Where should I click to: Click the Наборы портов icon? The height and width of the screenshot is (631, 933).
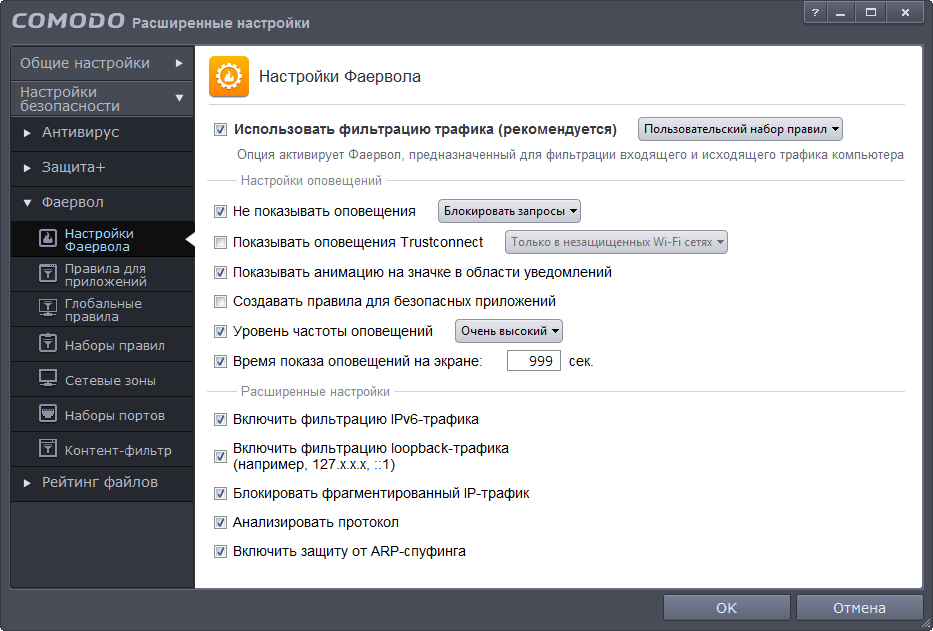point(47,414)
